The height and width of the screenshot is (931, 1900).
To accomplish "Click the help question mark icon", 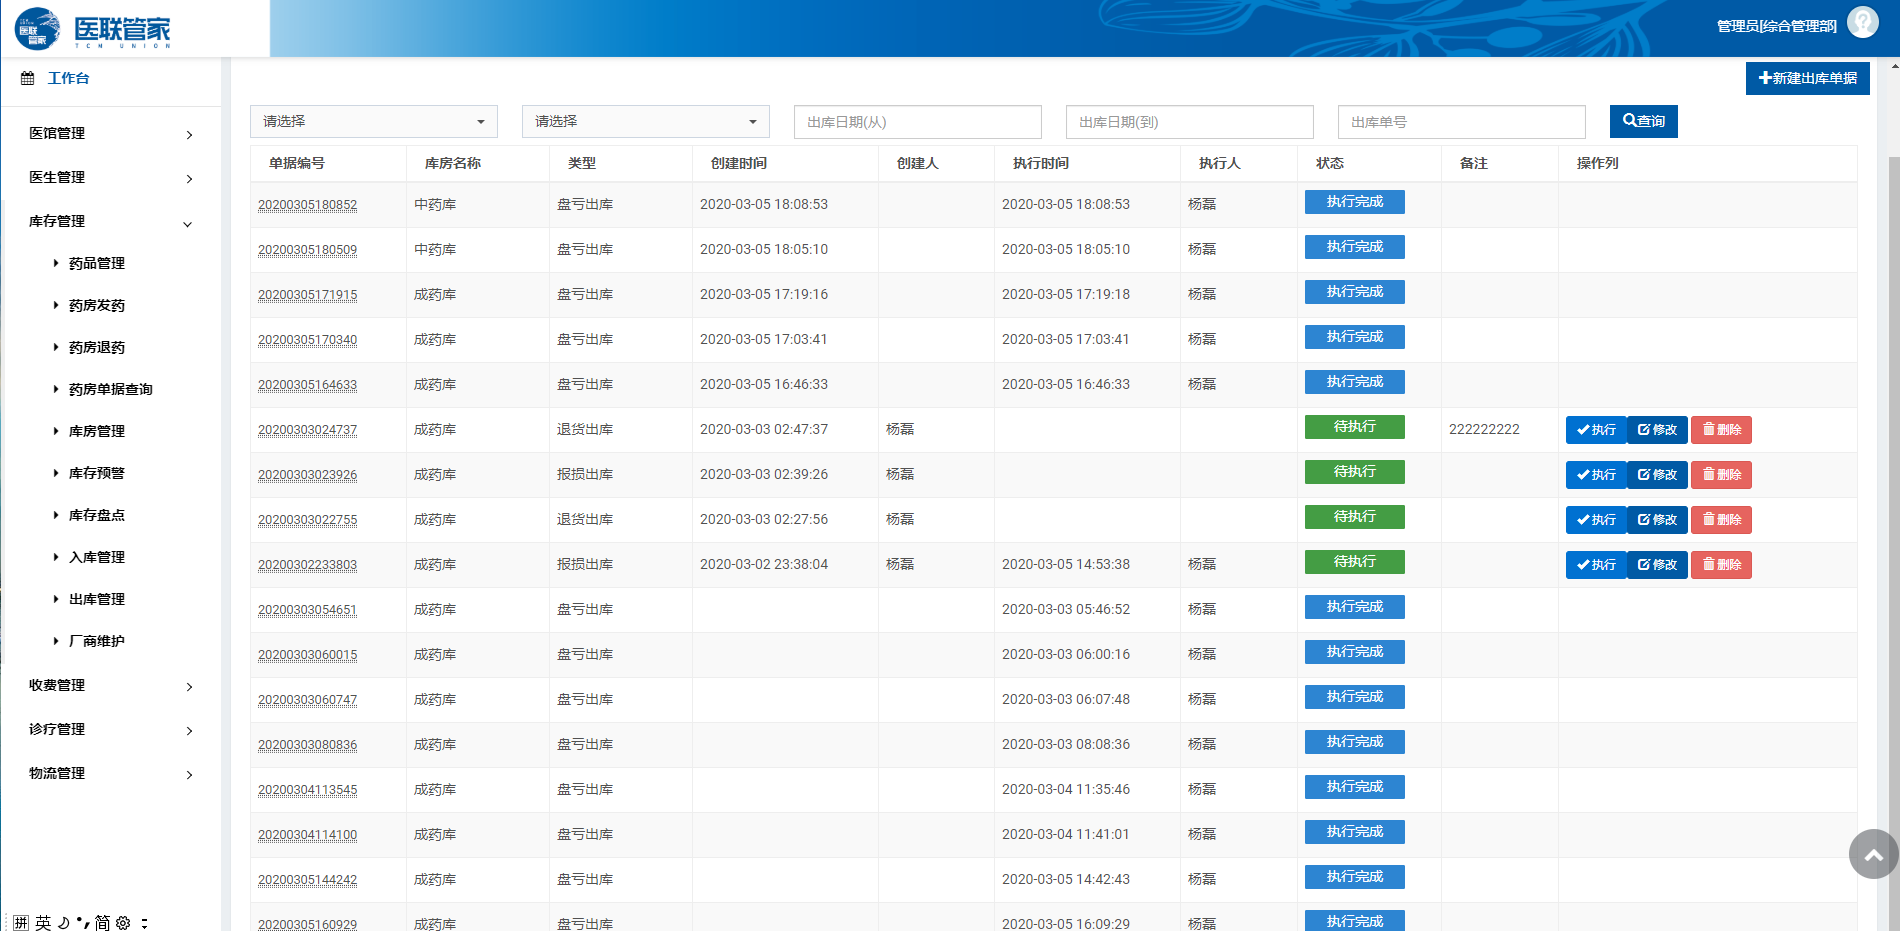I will pyautogui.click(x=1863, y=22).
